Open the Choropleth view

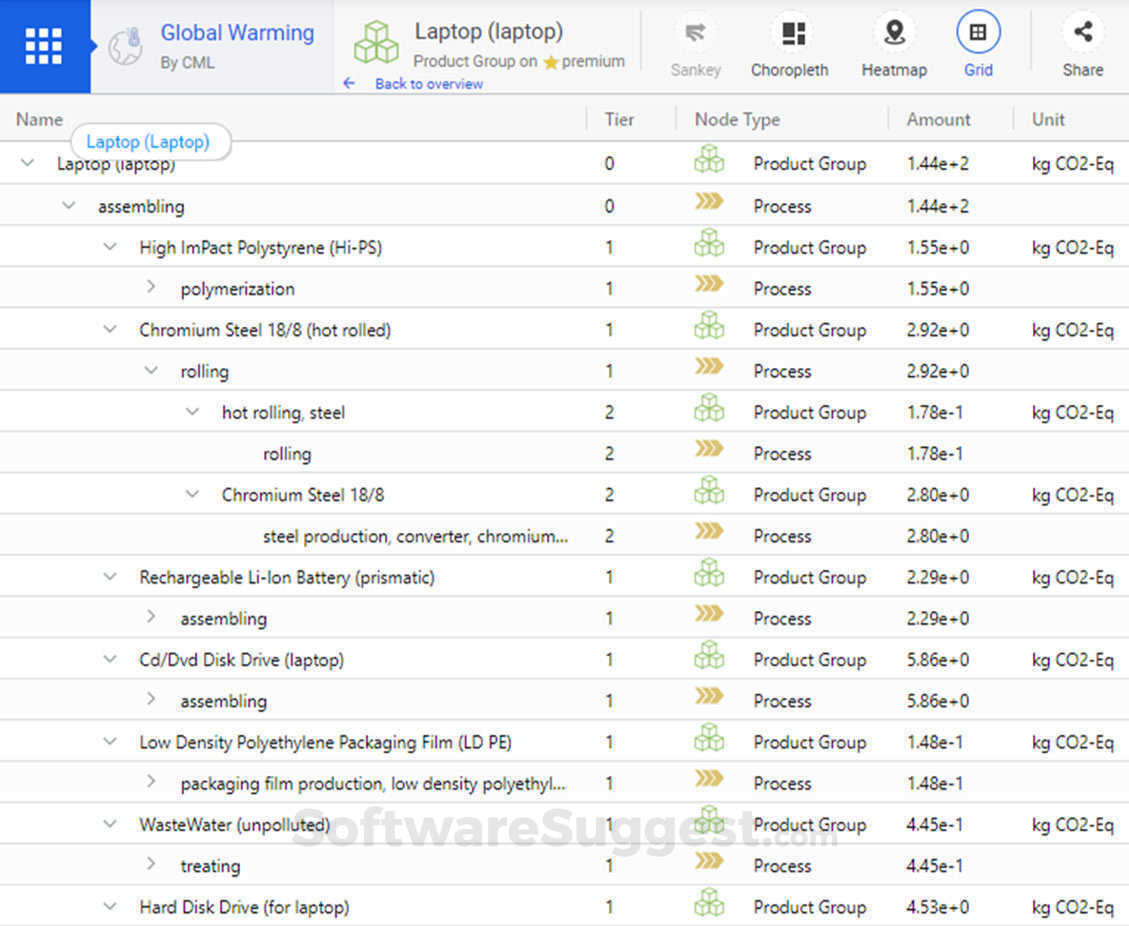tap(790, 34)
